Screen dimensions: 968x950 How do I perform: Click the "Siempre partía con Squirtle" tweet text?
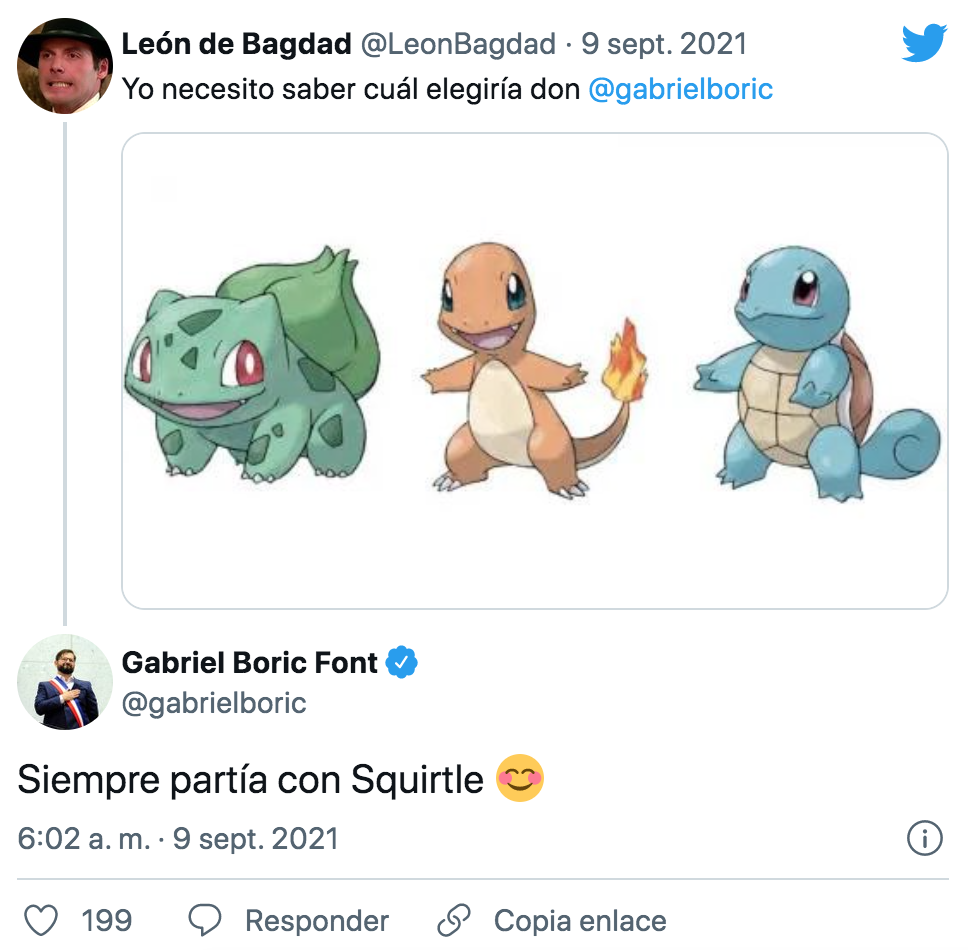pyautogui.click(x=250, y=780)
